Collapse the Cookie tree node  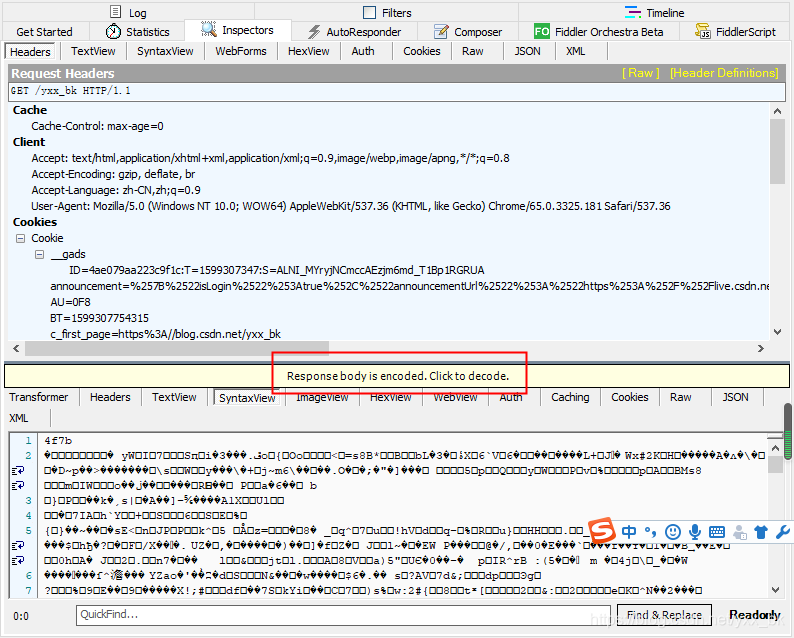[x=20, y=238]
